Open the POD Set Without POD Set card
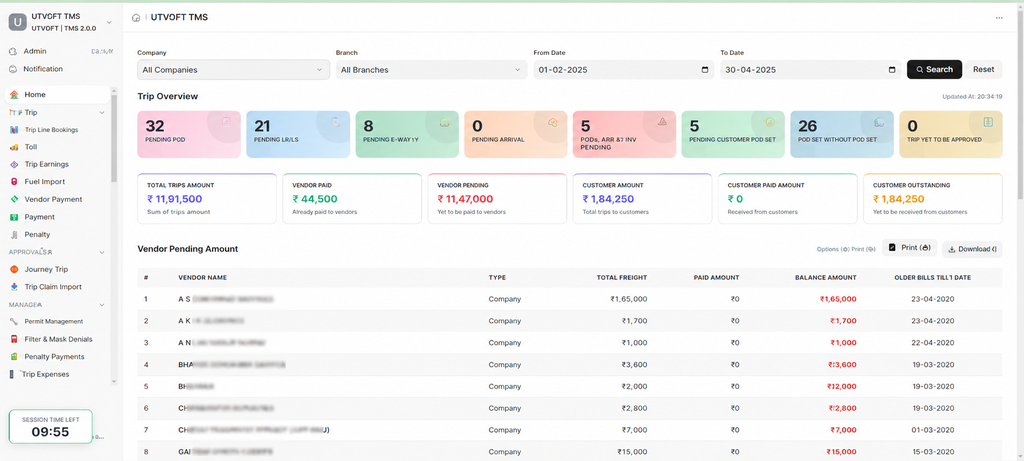Image resolution: width=1024 pixels, height=461 pixels. [x=842, y=134]
